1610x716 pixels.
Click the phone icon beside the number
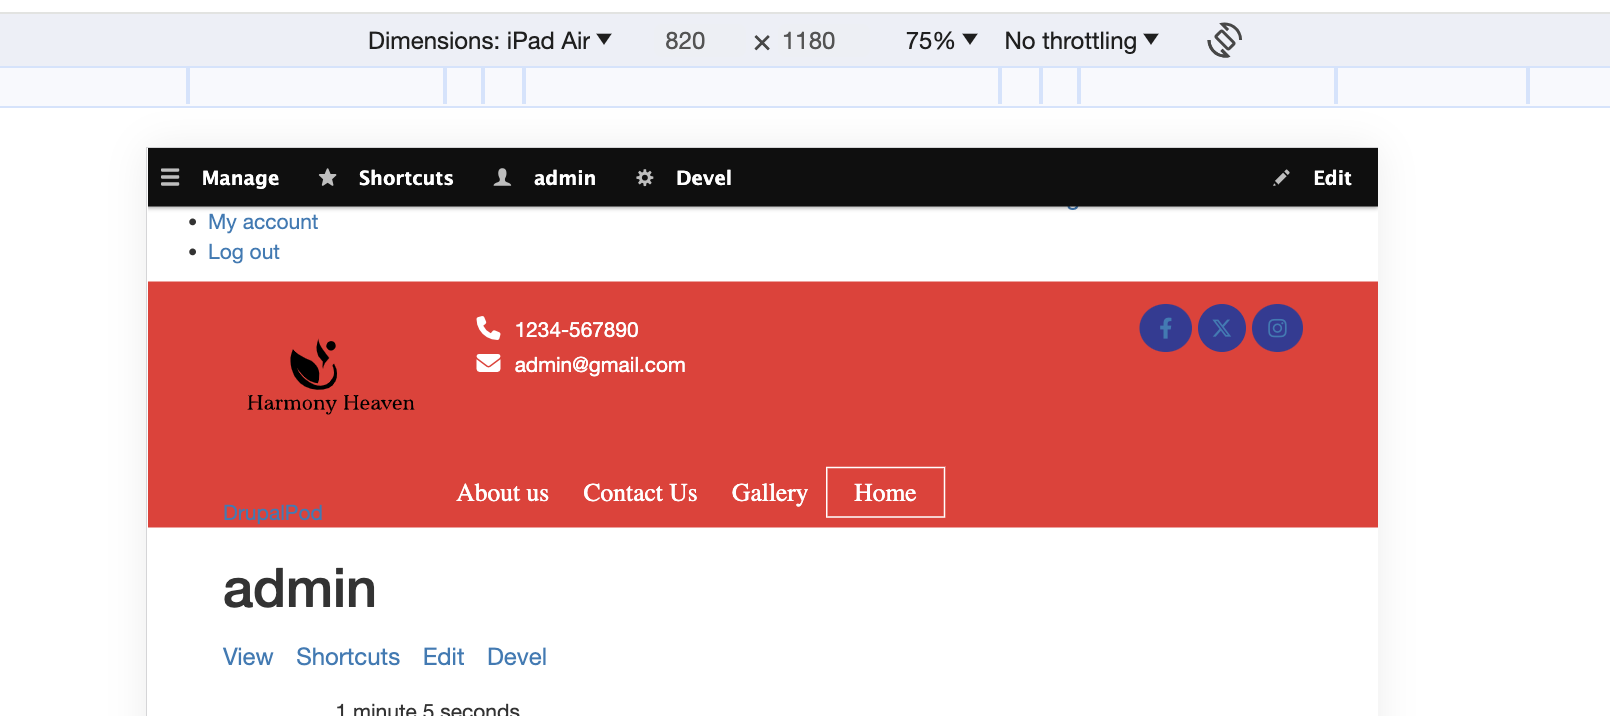coord(488,328)
